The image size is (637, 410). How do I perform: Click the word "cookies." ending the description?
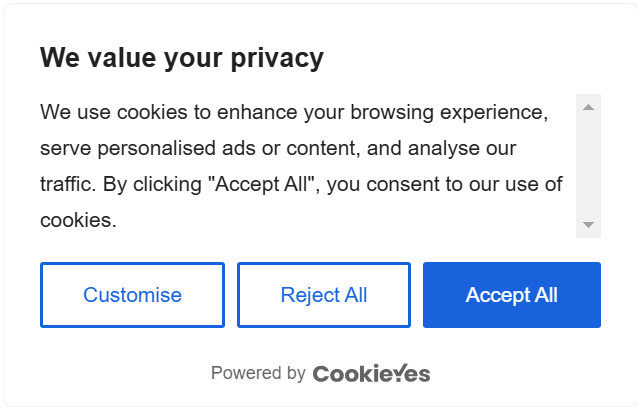pos(78,220)
